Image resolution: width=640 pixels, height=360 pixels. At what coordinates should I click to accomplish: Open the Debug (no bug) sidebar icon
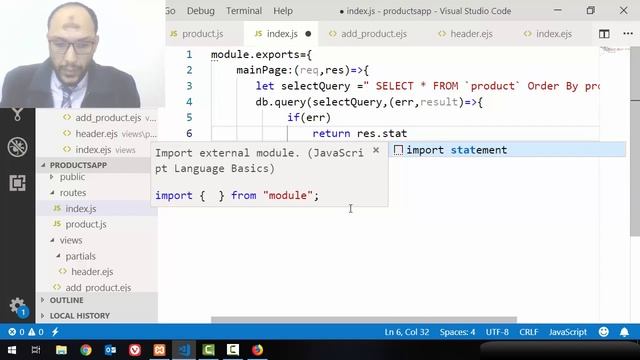(x=18, y=147)
